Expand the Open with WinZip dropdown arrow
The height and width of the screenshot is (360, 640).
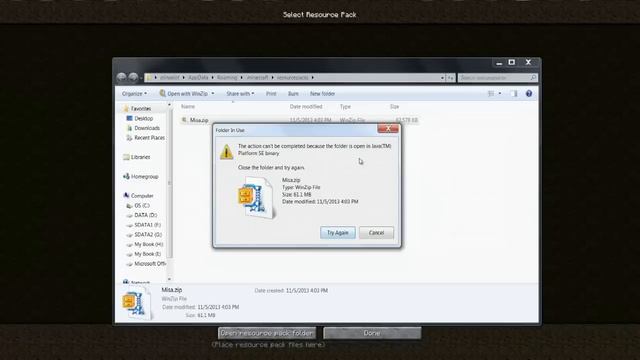(x=213, y=93)
